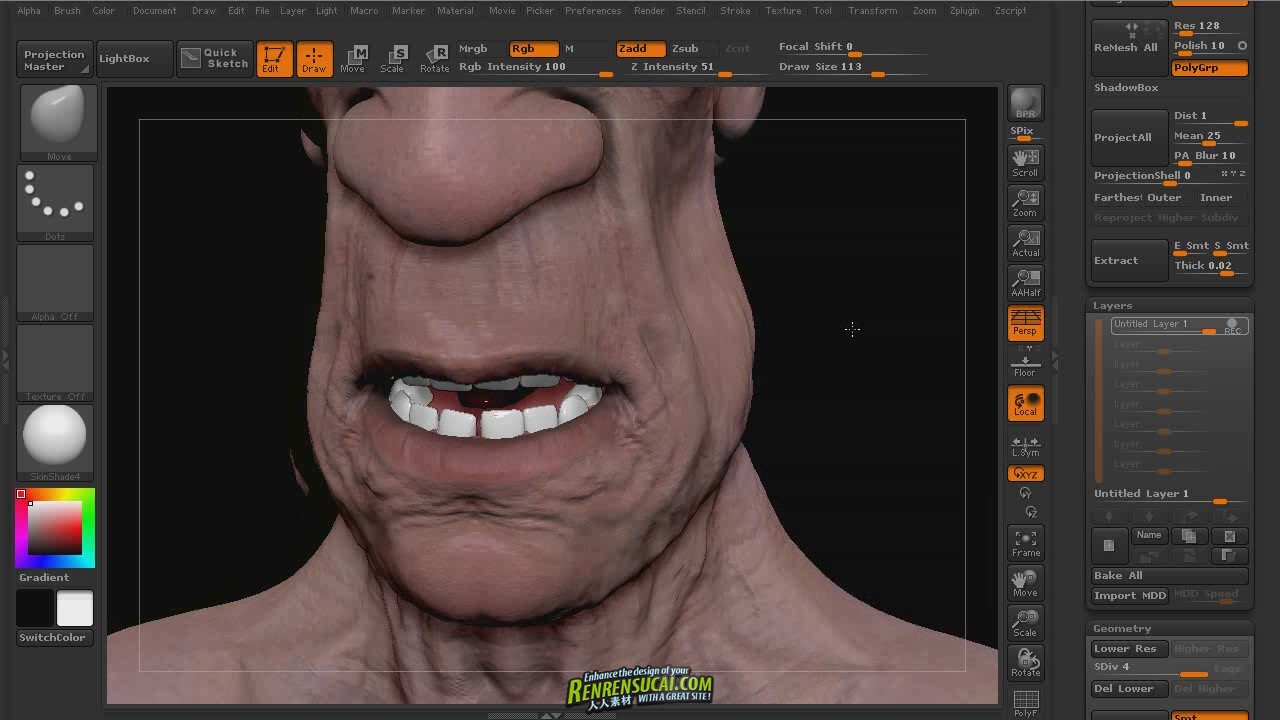Click the Quick Sketch icon
1280x720 pixels.
214,59
